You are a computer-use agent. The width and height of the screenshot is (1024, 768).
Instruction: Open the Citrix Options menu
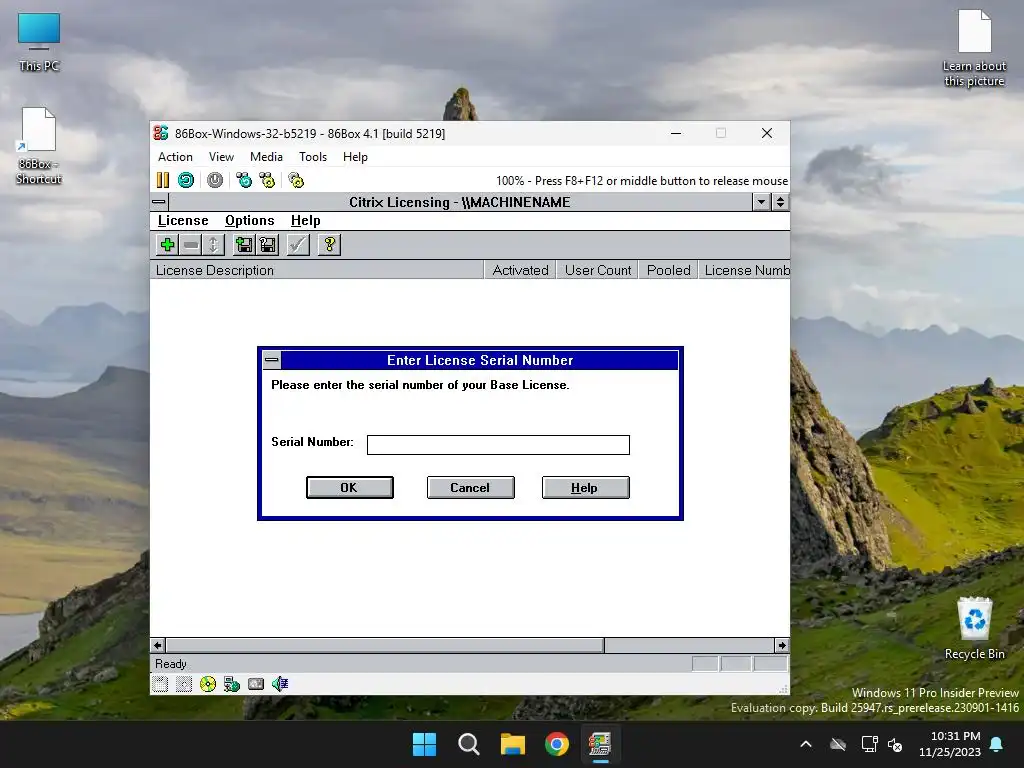249,221
